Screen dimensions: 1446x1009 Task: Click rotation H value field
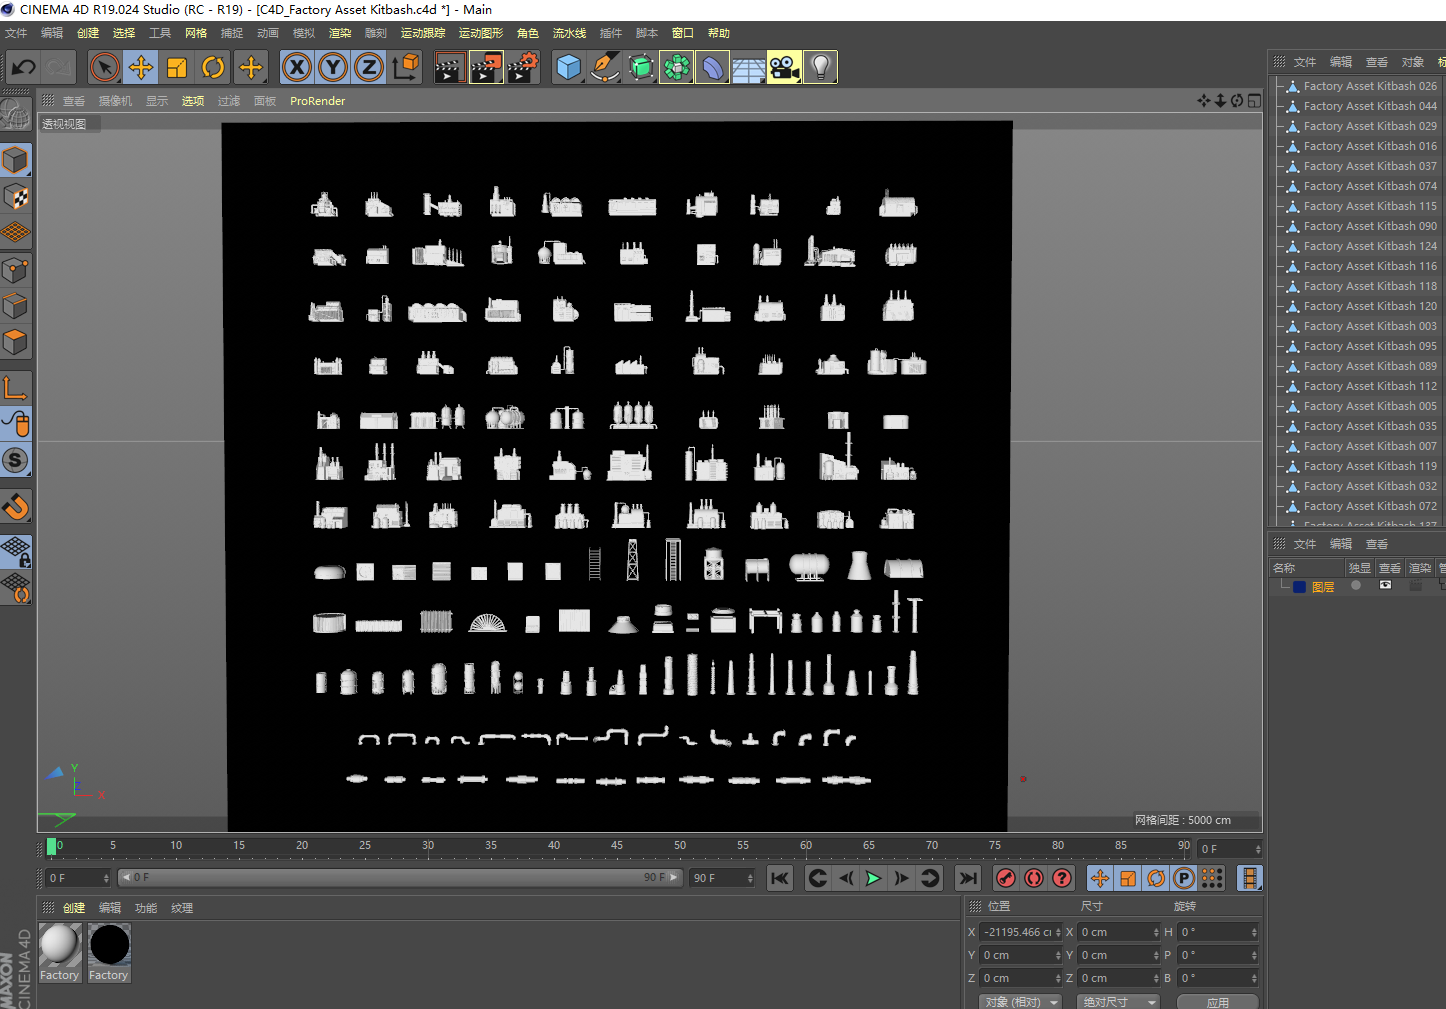point(1217,932)
